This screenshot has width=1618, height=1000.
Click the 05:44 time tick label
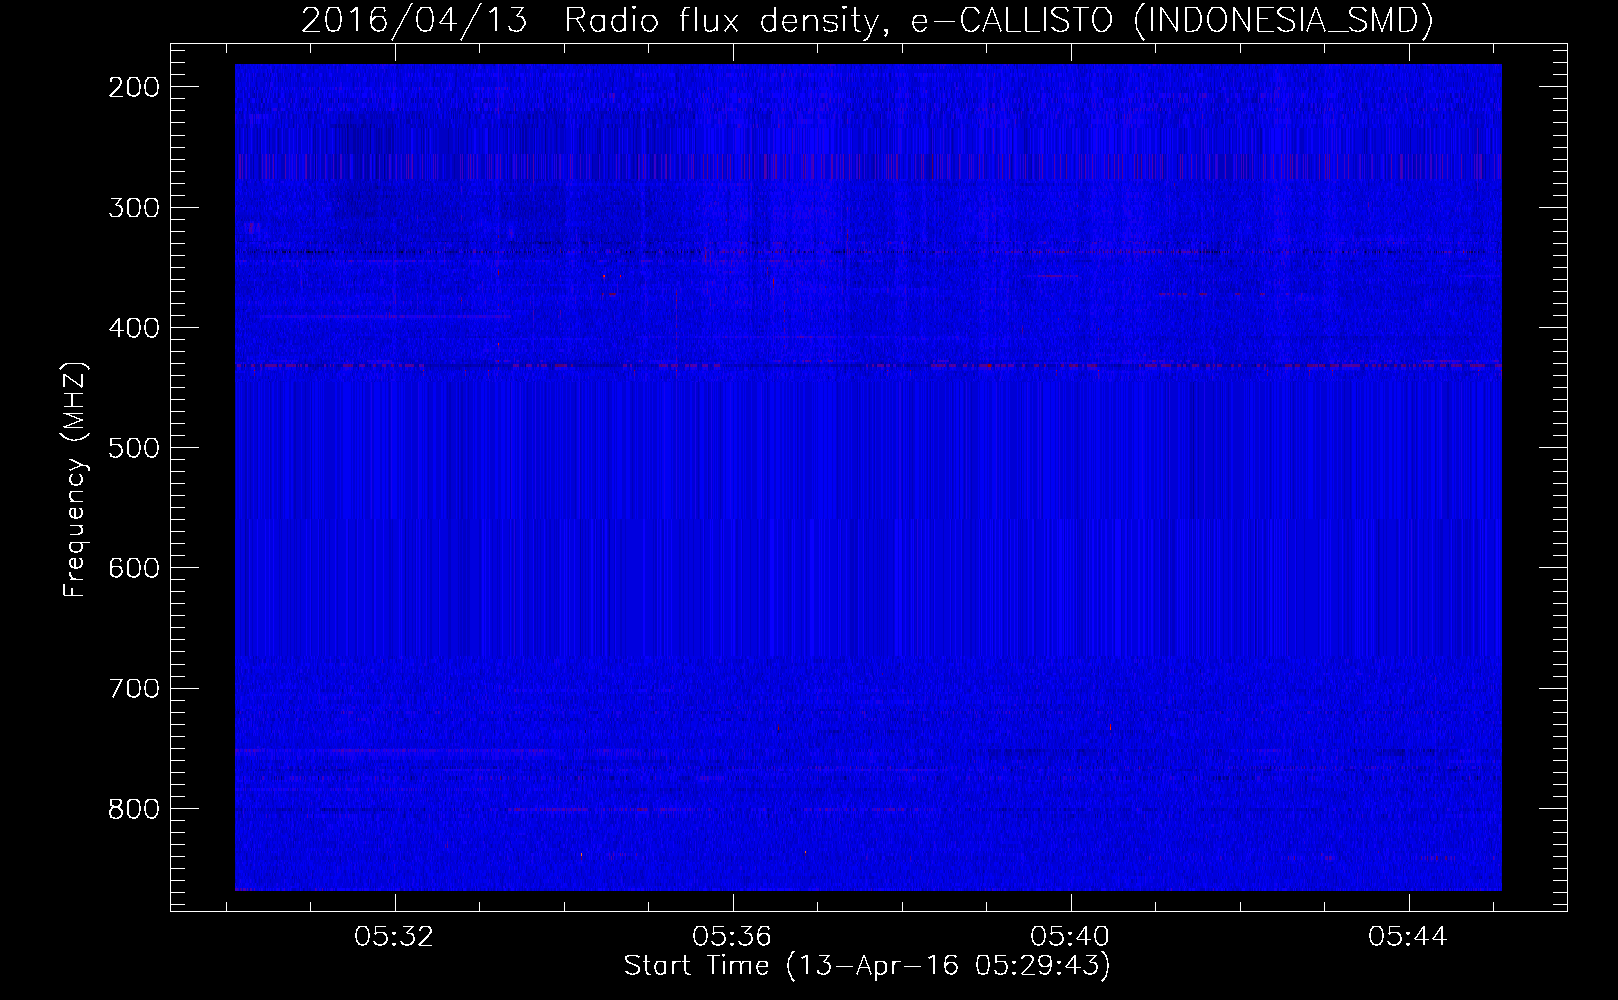1408,937
